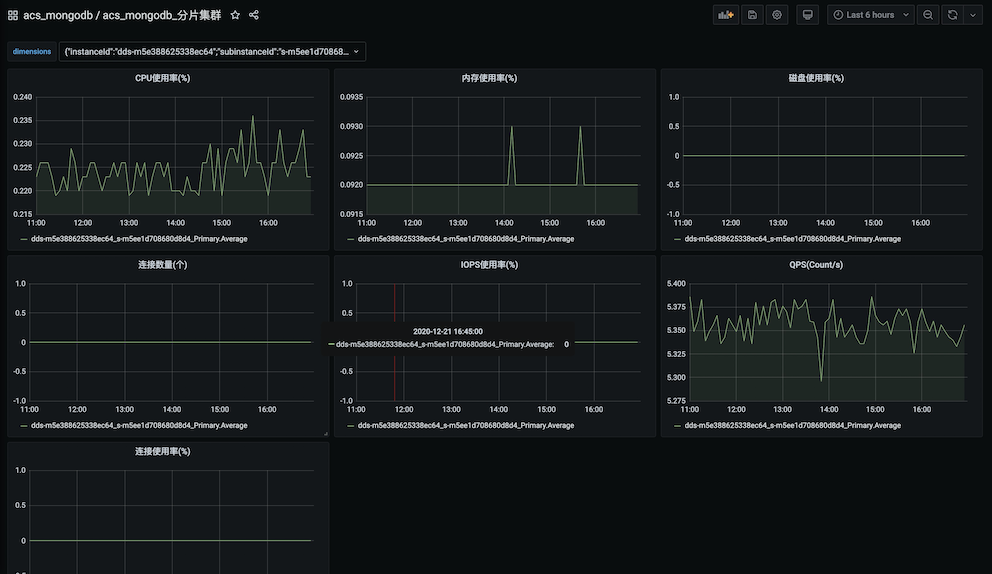This screenshot has height=574, width=992.
Task: Toggle the CPU使用率 legend series
Action: [x=139, y=239]
